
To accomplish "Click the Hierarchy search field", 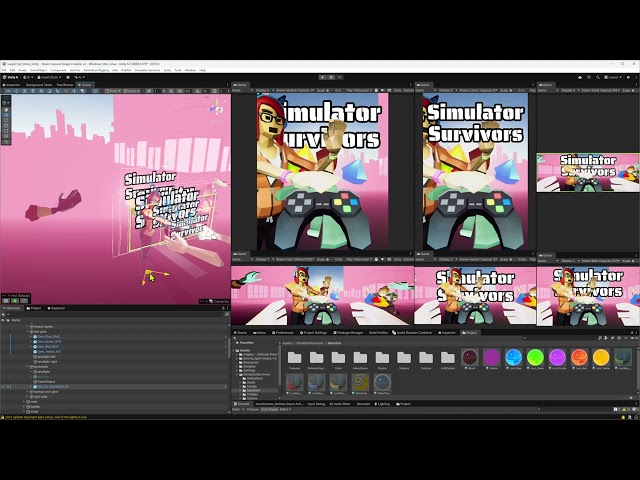I will [114, 314].
